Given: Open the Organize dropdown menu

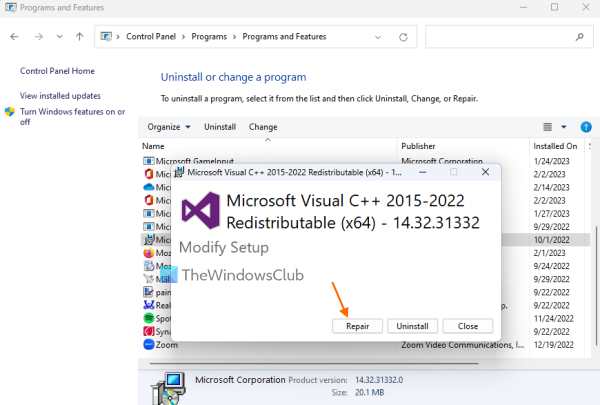Looking at the screenshot, I should point(169,127).
